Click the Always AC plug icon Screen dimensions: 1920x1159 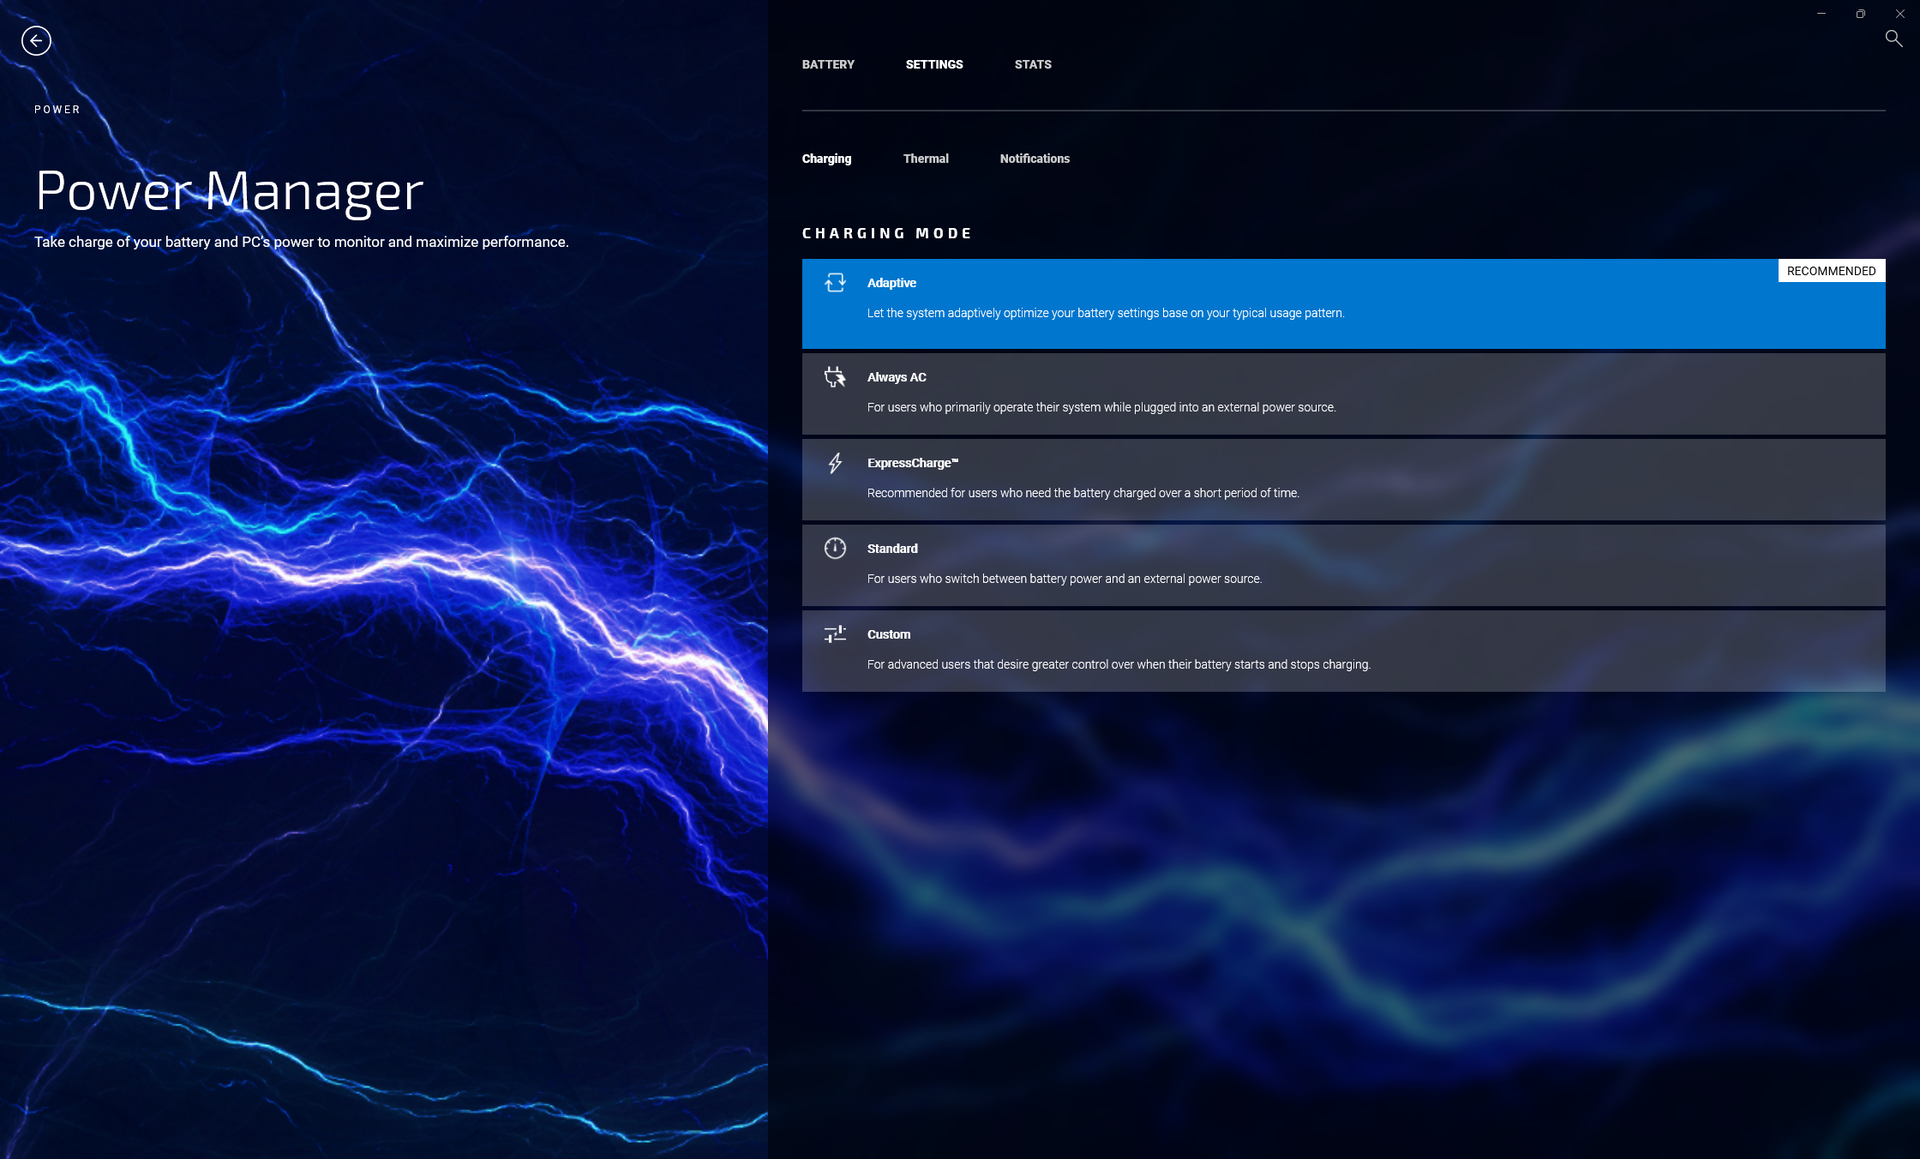coord(835,377)
